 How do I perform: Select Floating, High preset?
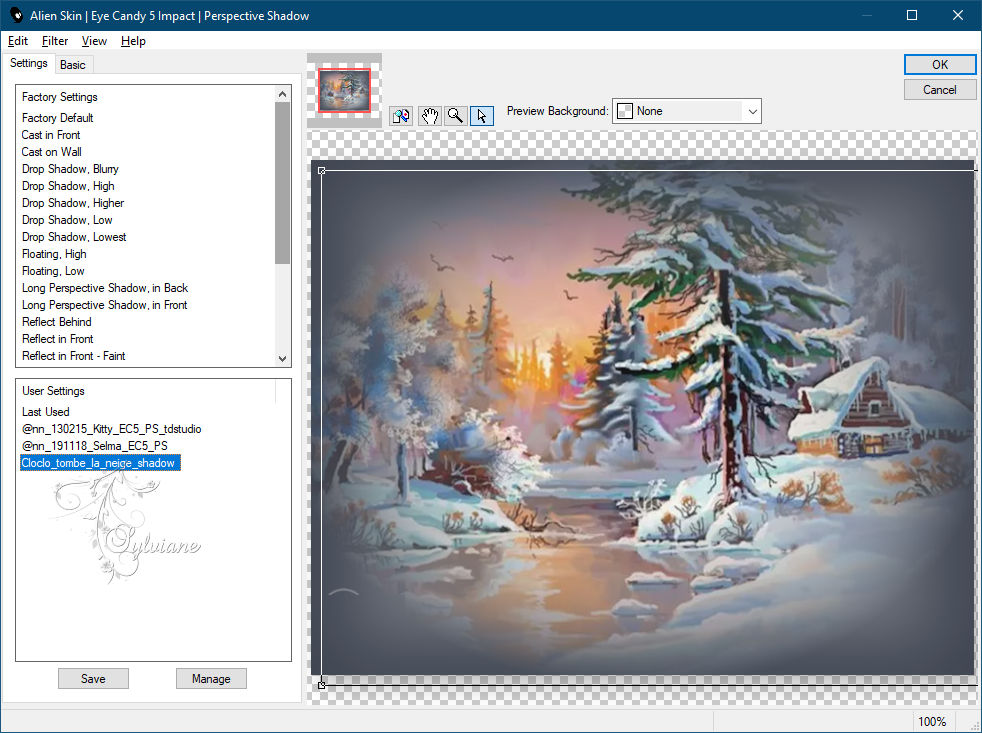(54, 254)
